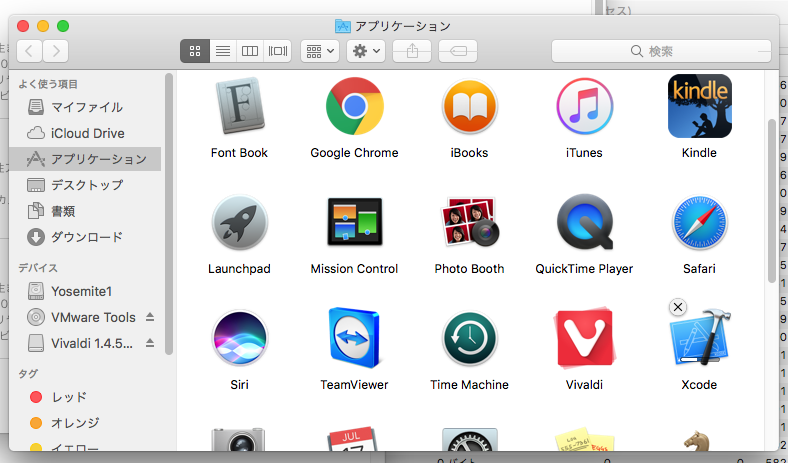Select the Mission Control icon
The width and height of the screenshot is (788, 463).
point(354,222)
